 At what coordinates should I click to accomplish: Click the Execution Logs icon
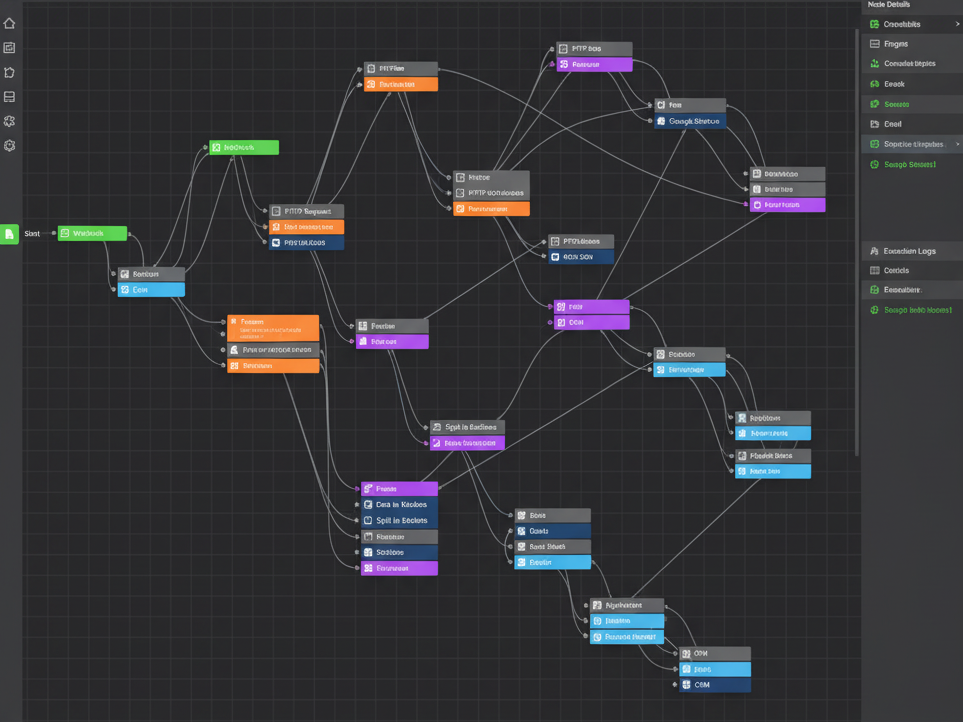coord(875,251)
